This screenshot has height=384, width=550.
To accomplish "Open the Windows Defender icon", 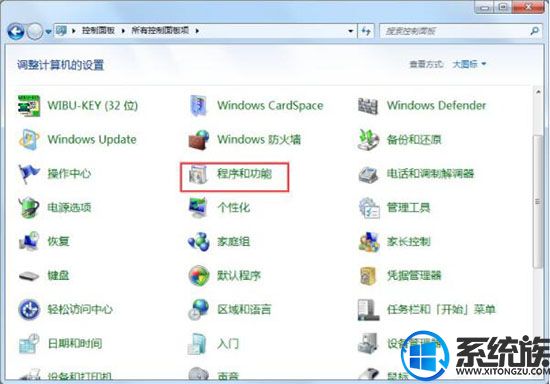I will [368, 106].
